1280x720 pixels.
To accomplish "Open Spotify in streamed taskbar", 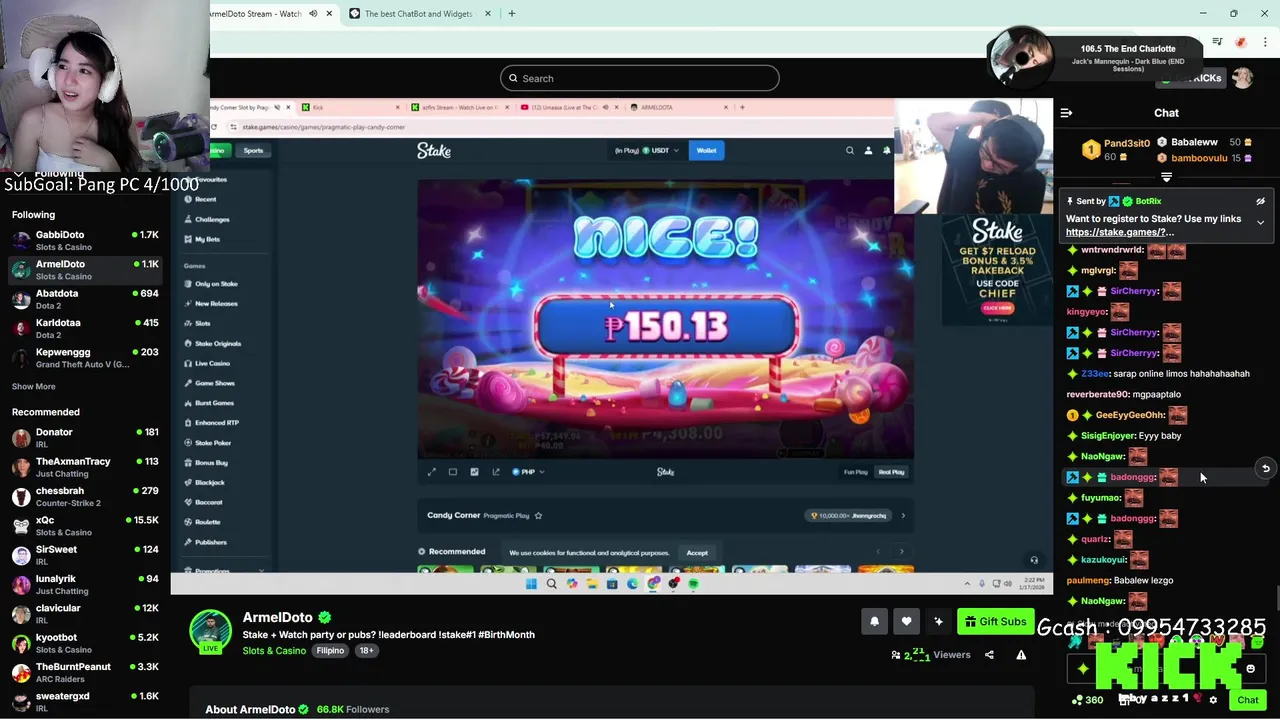I will (x=693, y=584).
